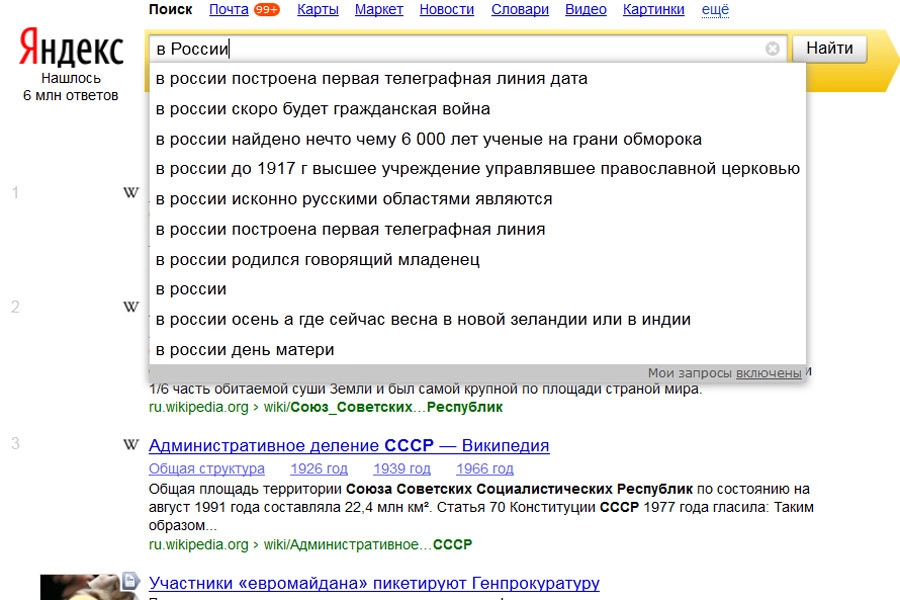Choose suggestion "в россии скоро будет гражданская война"
This screenshot has width=900, height=600.
tap(323, 109)
